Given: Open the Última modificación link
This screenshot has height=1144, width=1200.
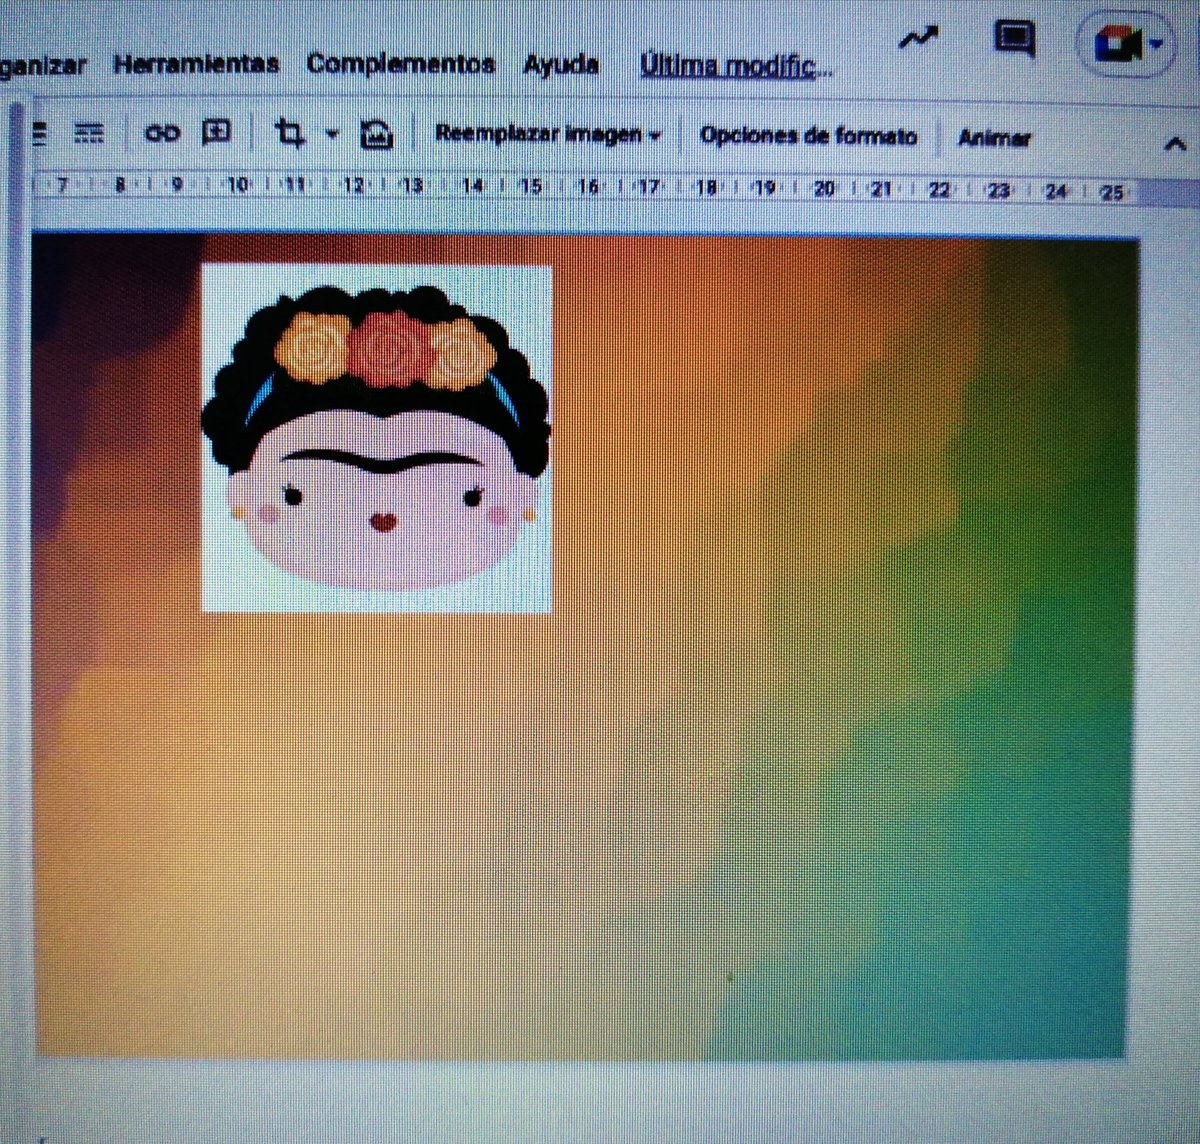Looking at the screenshot, I should [736, 67].
